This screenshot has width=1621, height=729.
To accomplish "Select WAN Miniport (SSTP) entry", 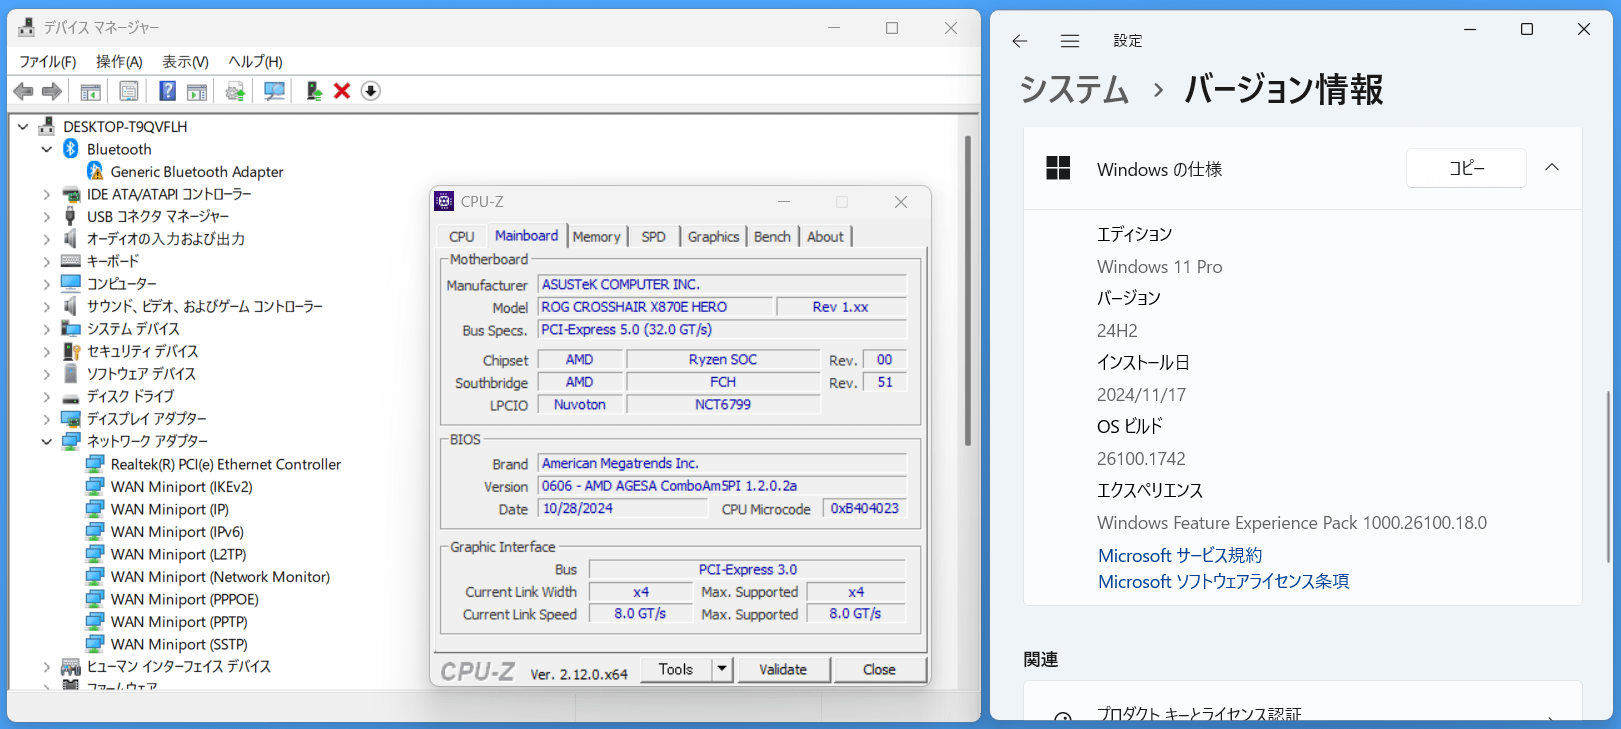I will 179,644.
